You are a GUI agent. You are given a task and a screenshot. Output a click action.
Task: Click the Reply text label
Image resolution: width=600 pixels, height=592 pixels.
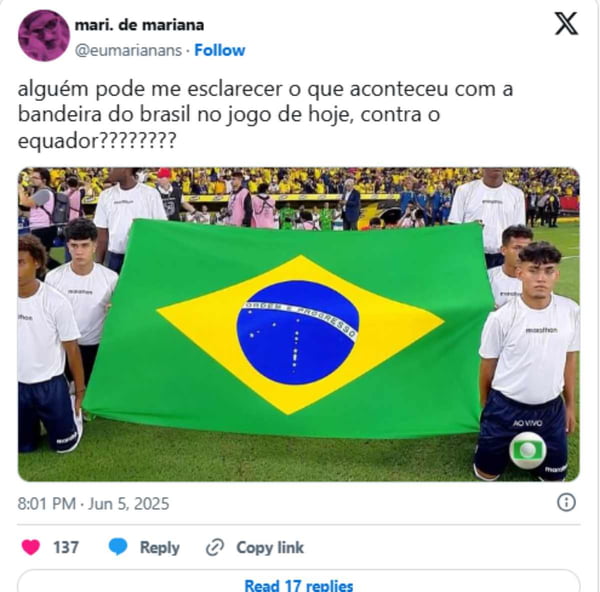click(x=160, y=548)
